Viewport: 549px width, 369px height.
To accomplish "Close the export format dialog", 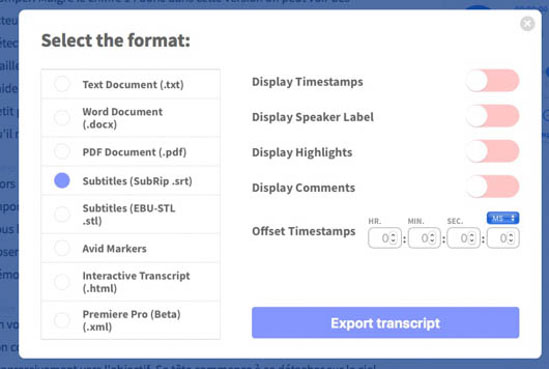I will (x=527, y=24).
